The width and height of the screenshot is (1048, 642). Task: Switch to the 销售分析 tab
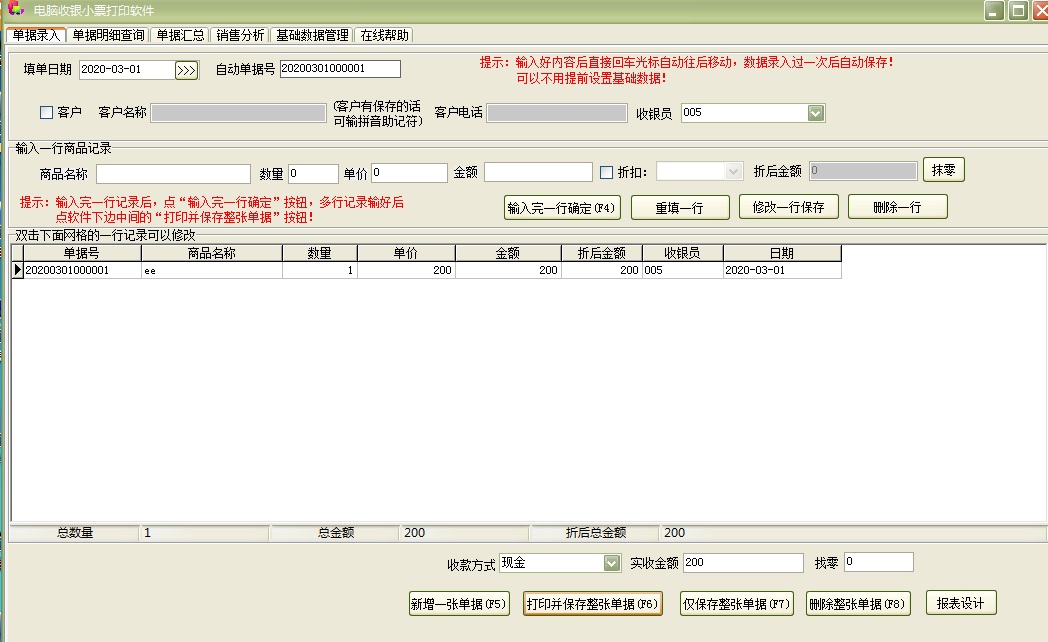tap(237, 34)
